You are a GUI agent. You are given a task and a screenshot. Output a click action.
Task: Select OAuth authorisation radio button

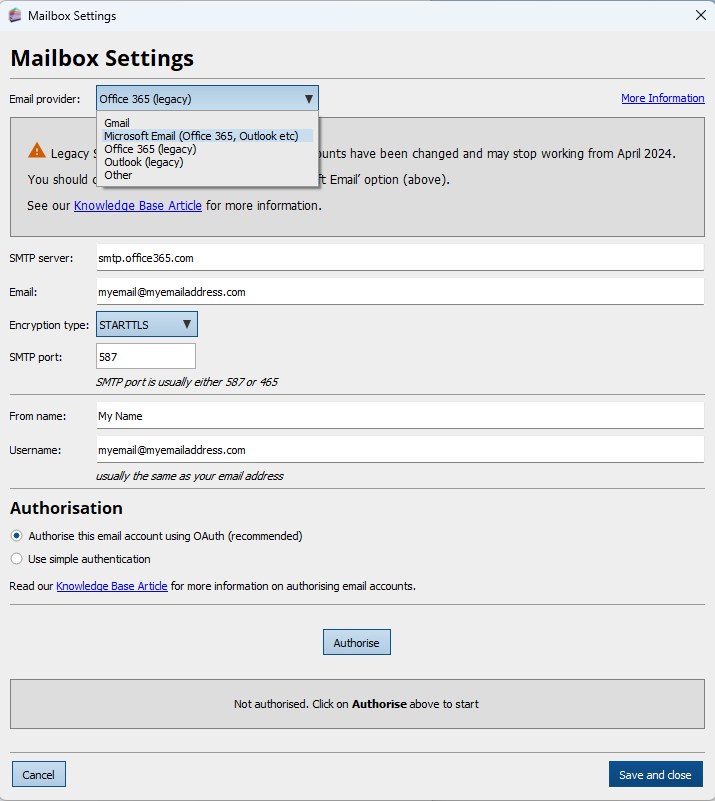point(16,536)
